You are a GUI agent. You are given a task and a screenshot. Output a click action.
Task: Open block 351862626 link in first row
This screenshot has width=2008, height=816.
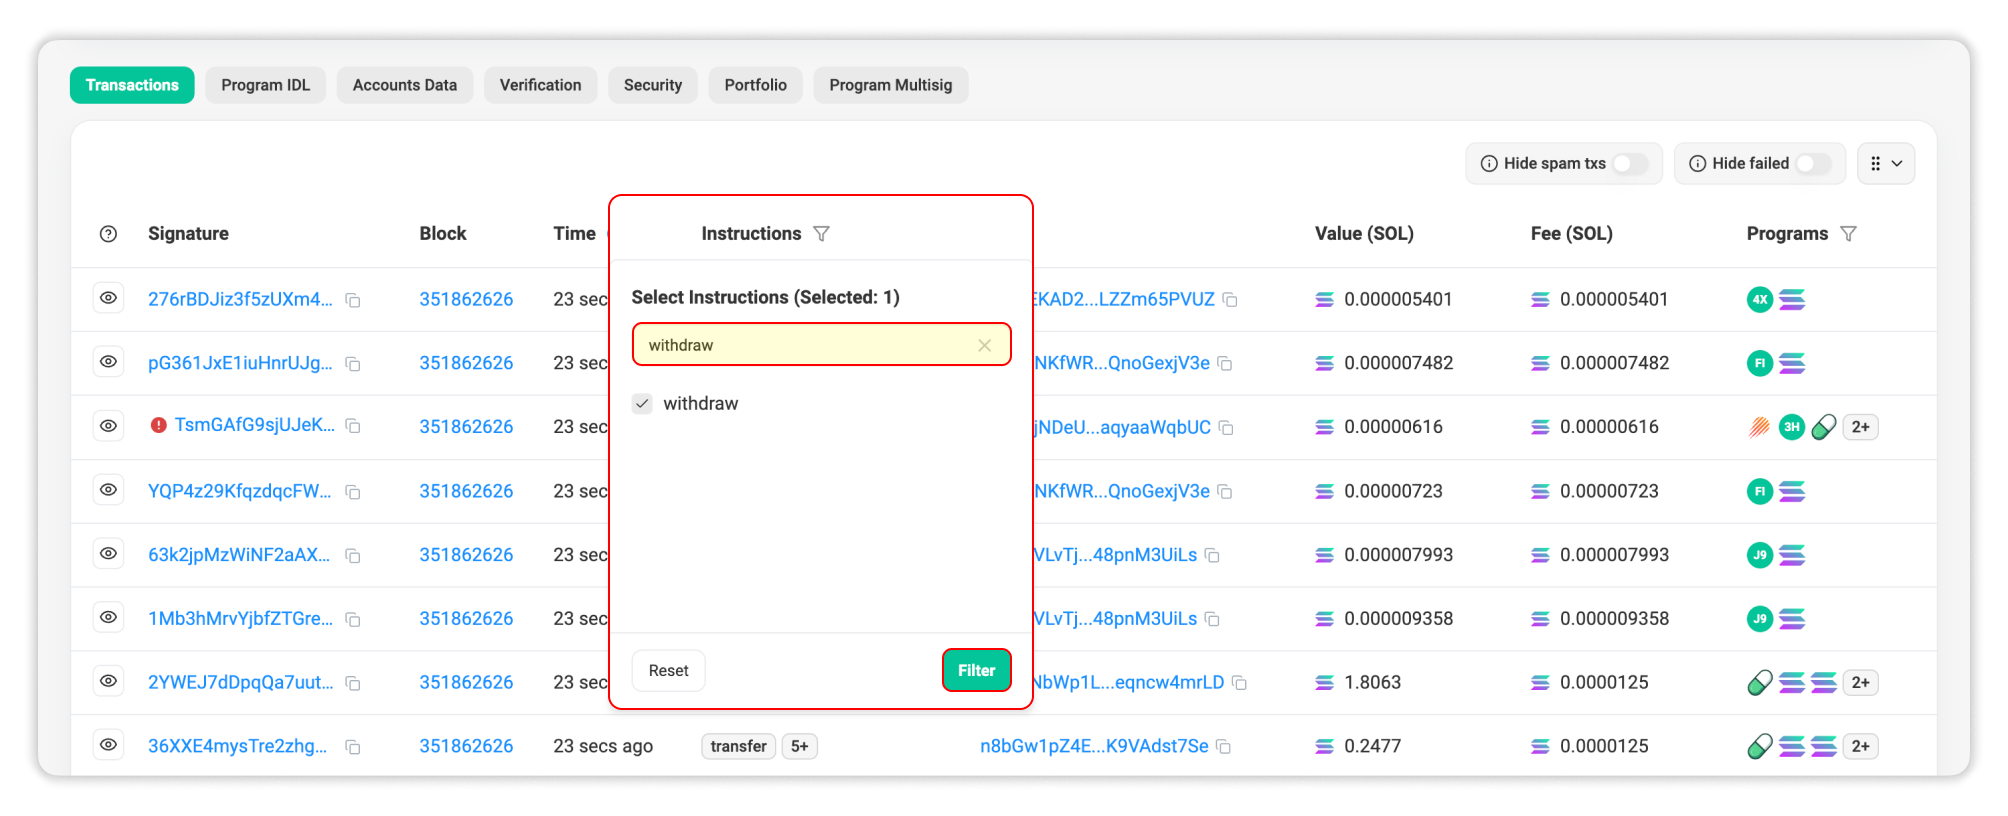pyautogui.click(x=466, y=300)
